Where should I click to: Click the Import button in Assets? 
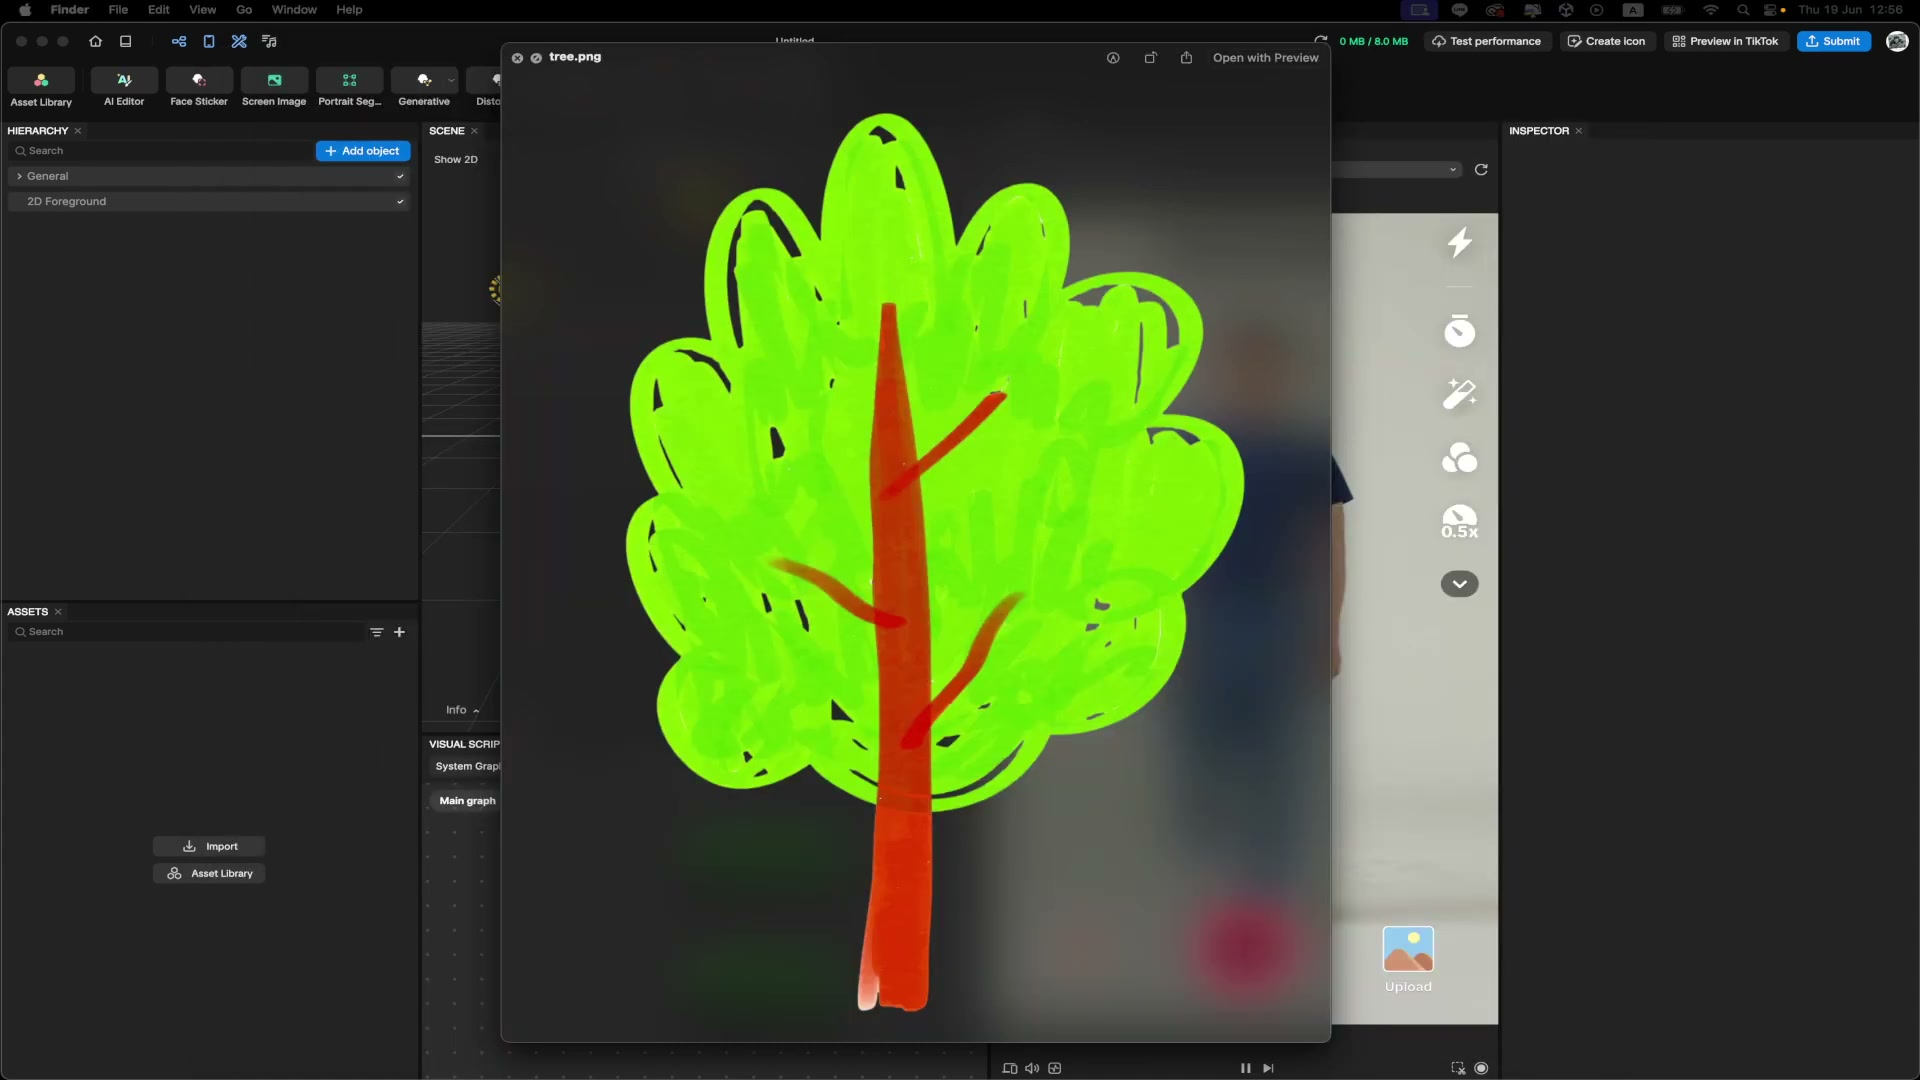pyautogui.click(x=209, y=847)
